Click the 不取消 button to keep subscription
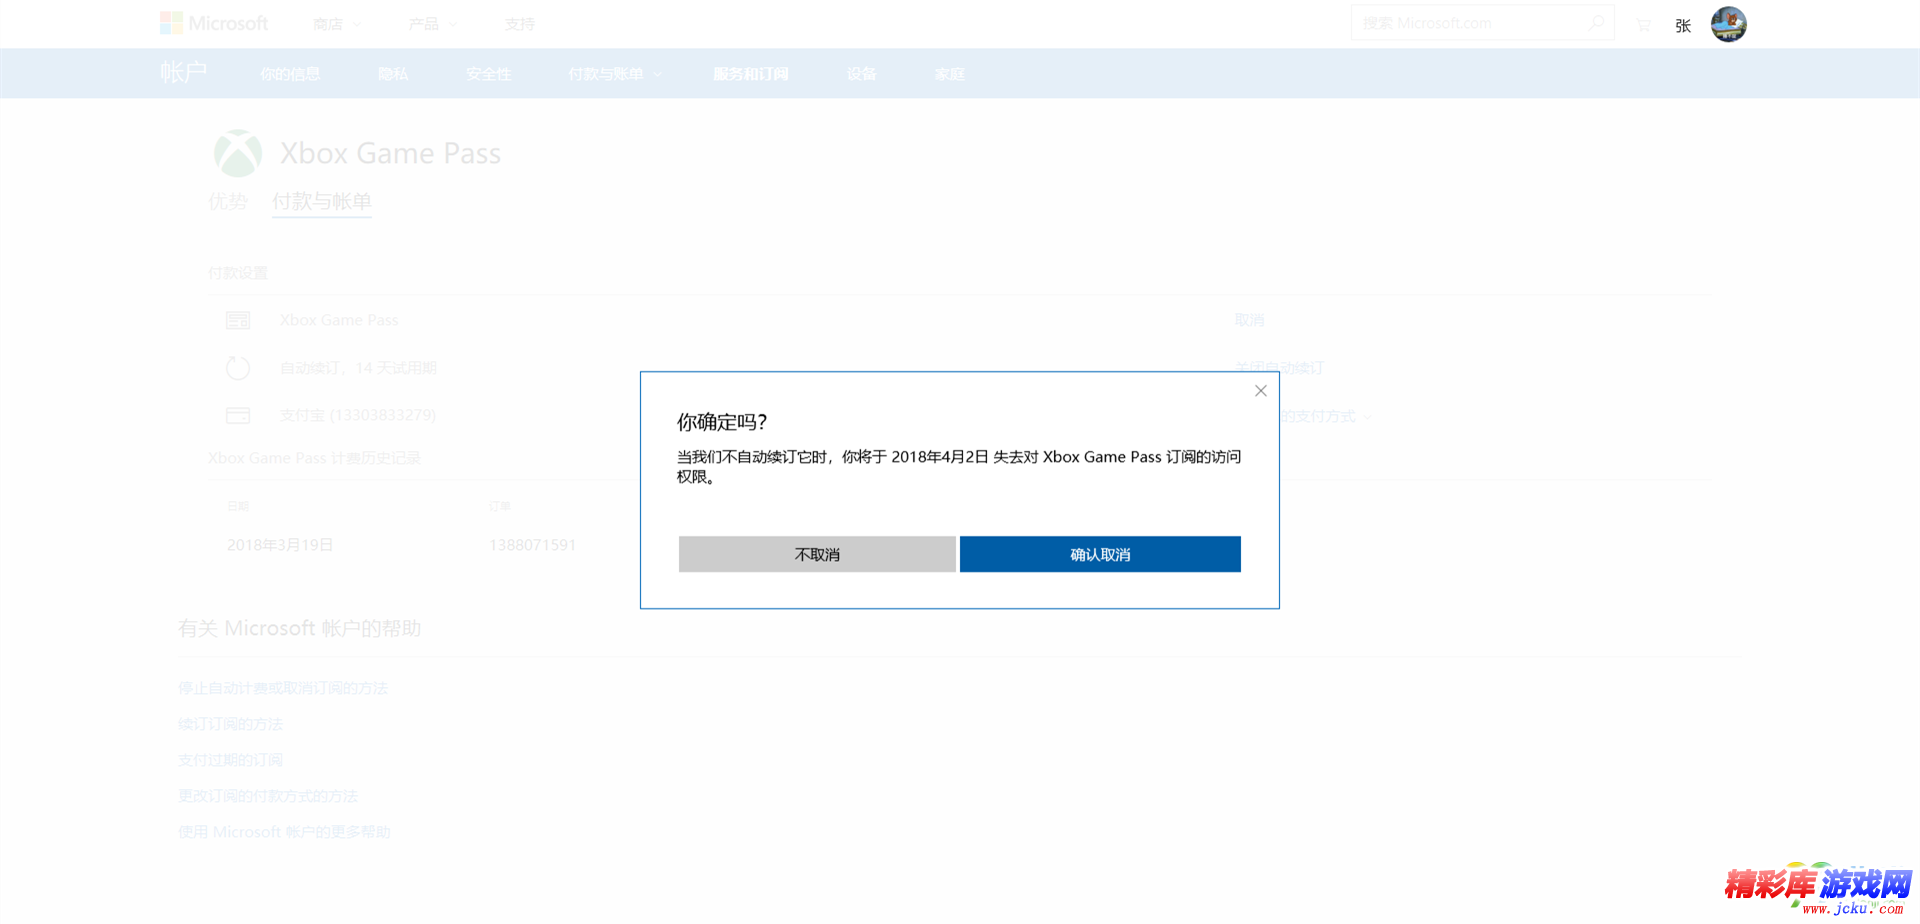 [817, 554]
